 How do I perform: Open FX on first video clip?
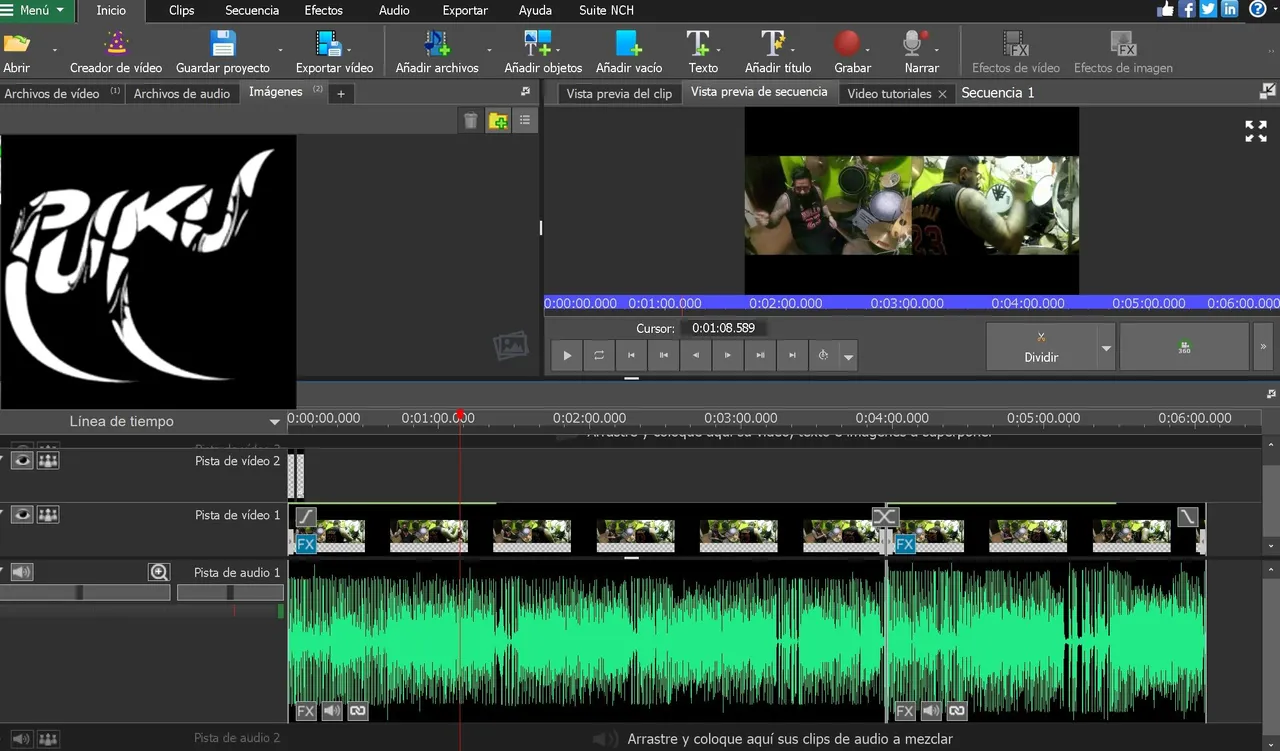[x=306, y=545]
